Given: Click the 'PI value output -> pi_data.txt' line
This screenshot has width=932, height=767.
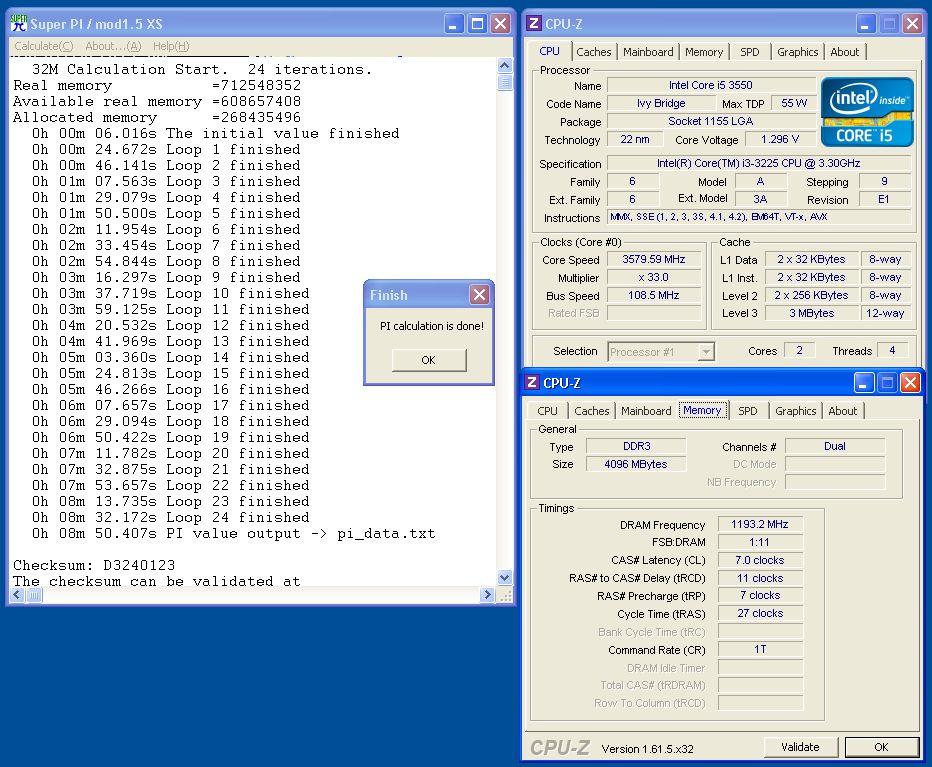Looking at the screenshot, I should (234, 533).
